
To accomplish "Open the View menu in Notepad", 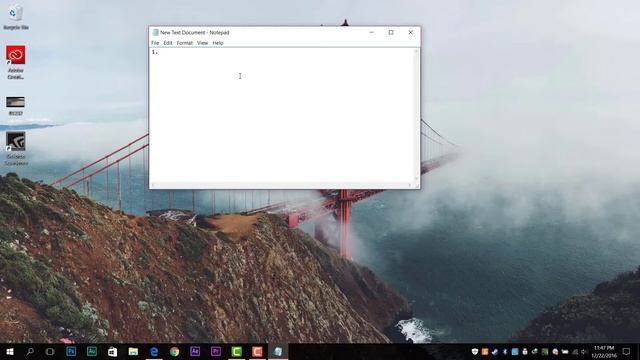I will pyautogui.click(x=202, y=43).
